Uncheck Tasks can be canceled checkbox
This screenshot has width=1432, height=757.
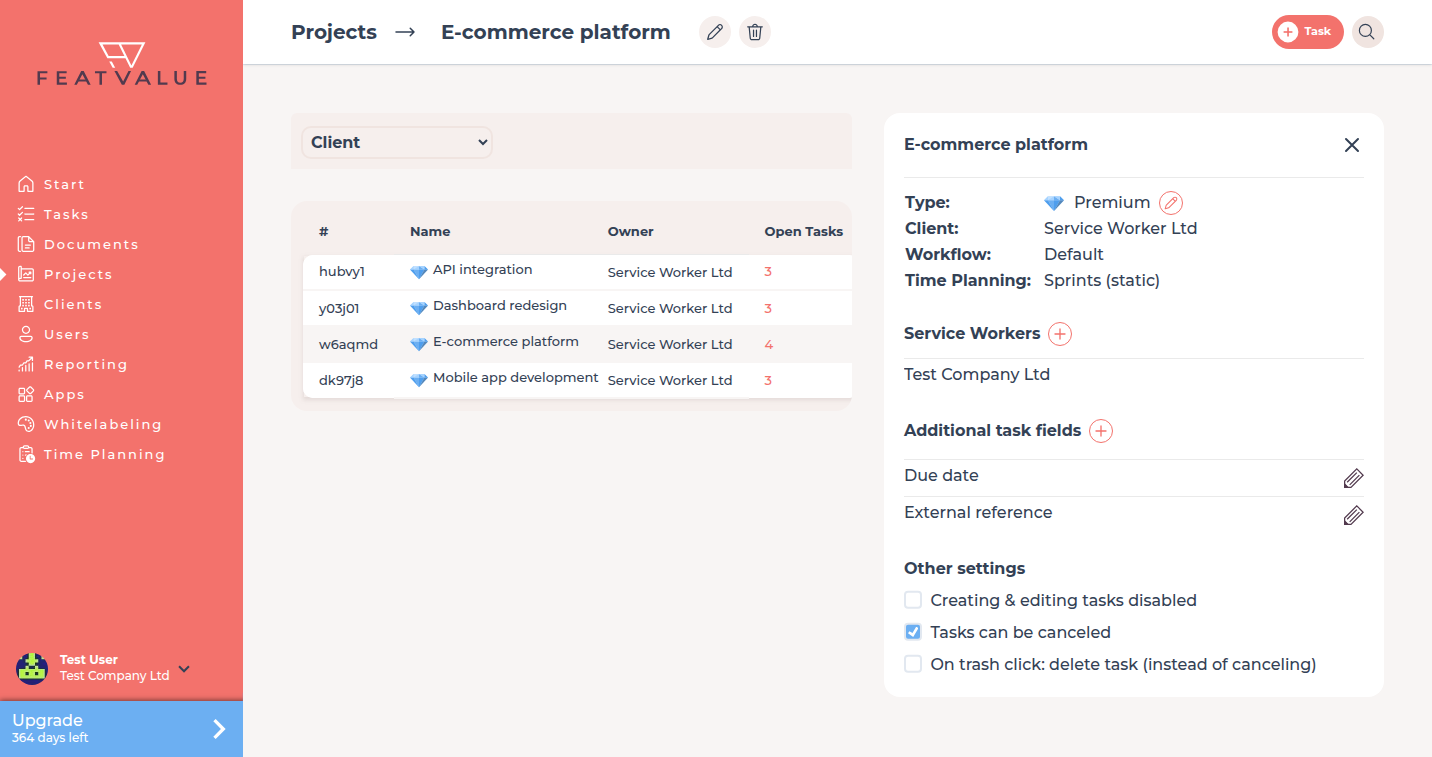(913, 632)
